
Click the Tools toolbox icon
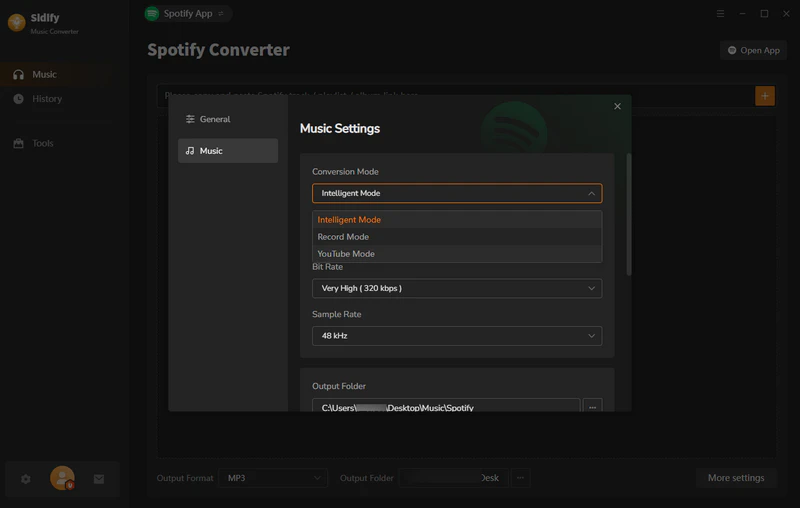[x=18, y=143]
